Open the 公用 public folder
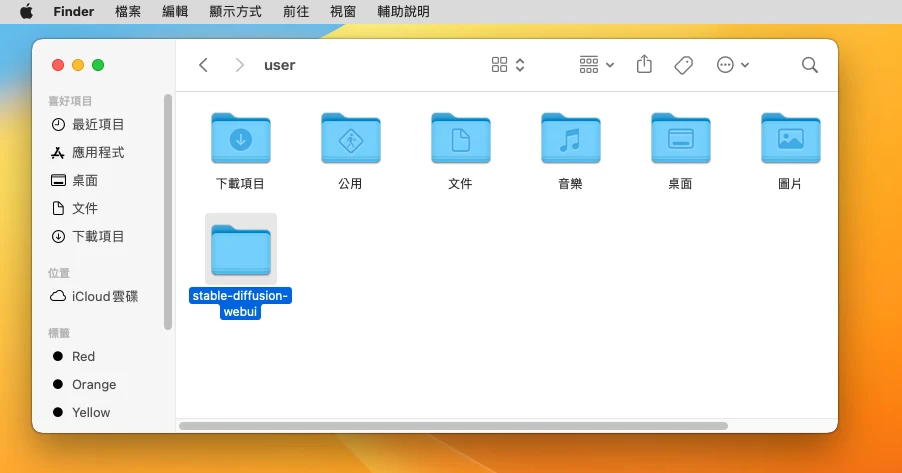 point(350,139)
